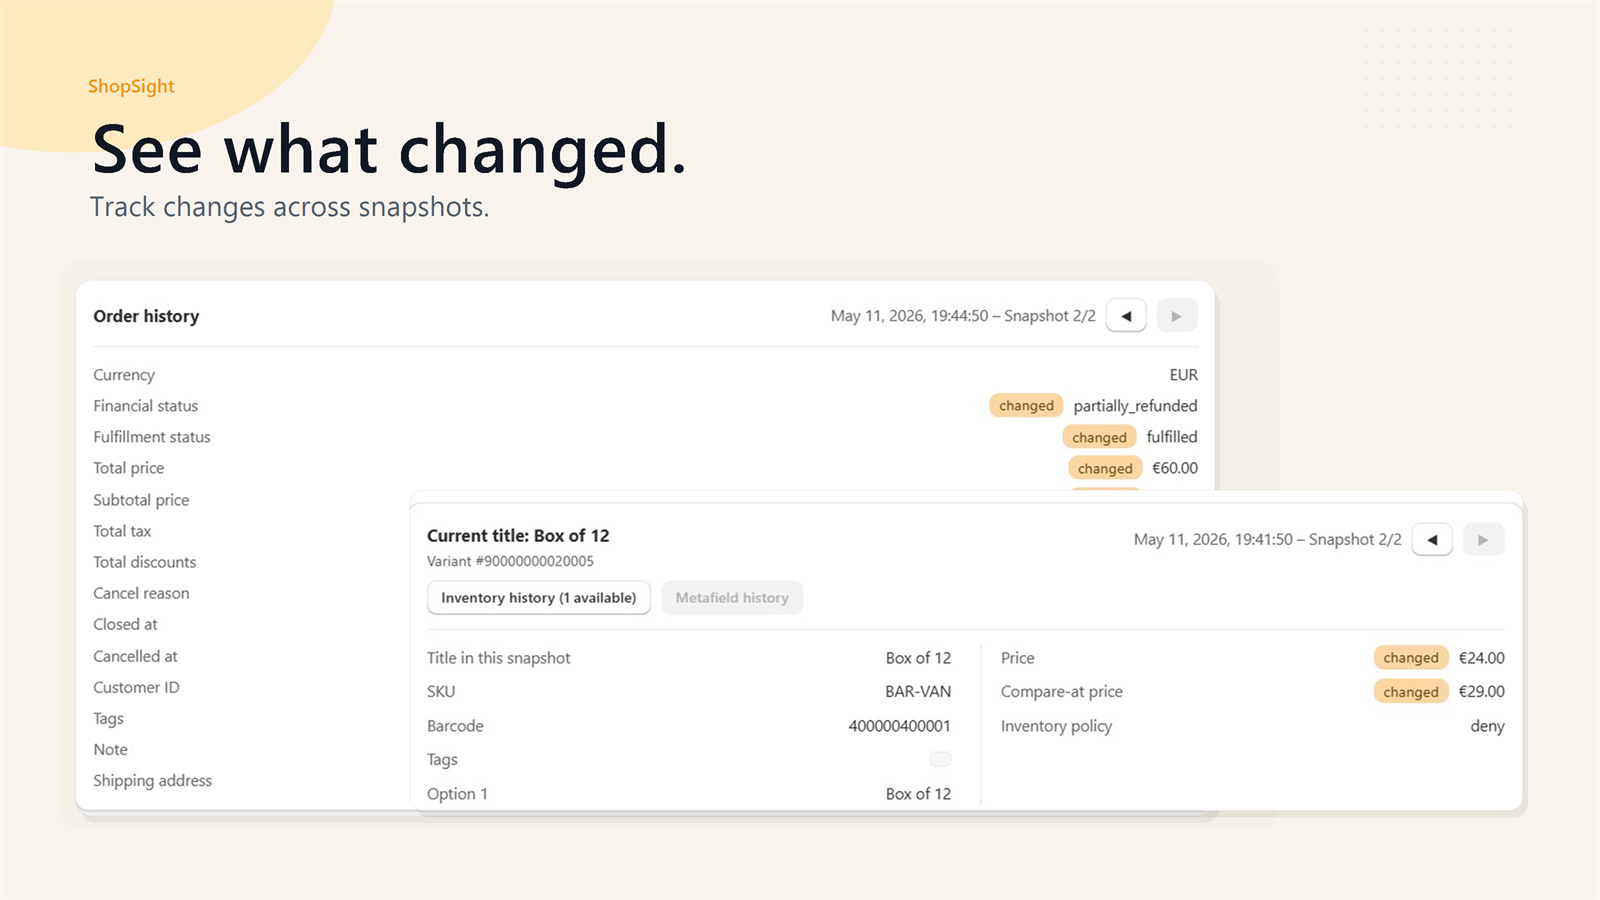Open Inventory history (1 available)
Image resolution: width=1600 pixels, height=900 pixels.
(539, 598)
